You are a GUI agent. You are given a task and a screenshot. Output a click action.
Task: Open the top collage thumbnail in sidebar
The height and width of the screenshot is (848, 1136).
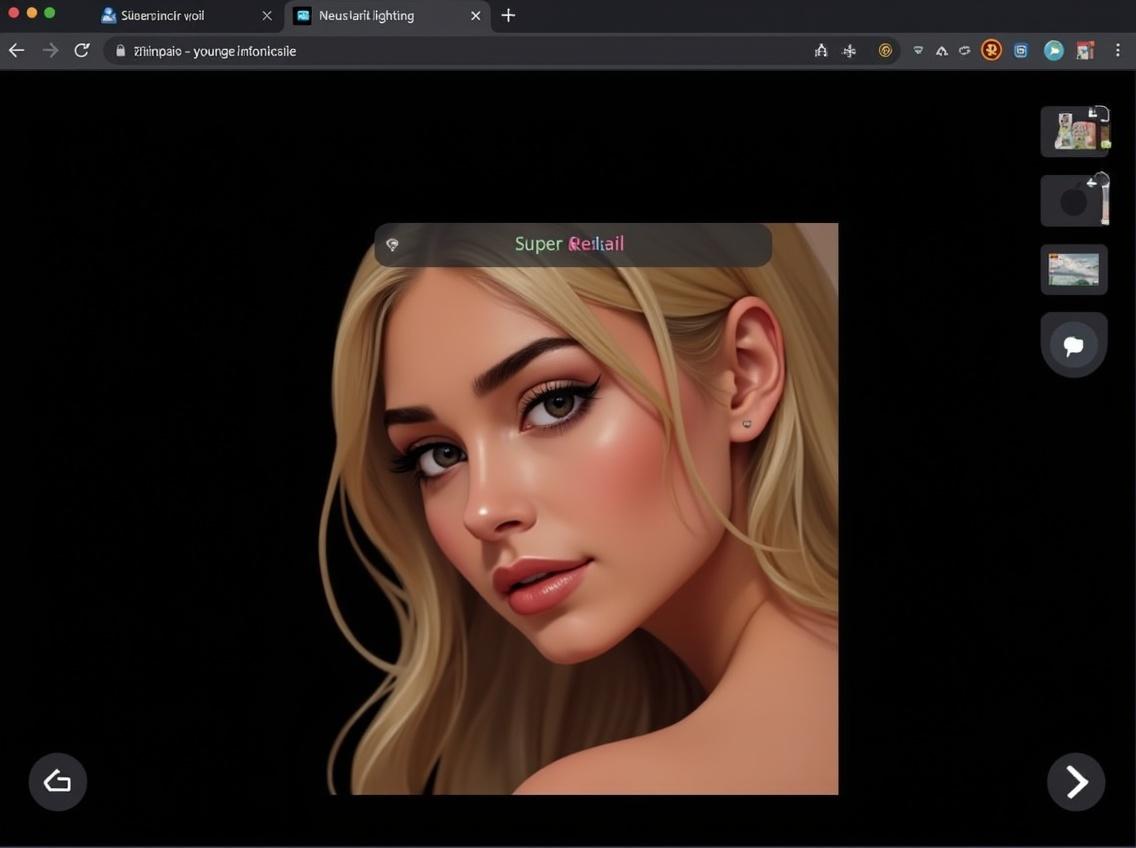click(x=1074, y=132)
